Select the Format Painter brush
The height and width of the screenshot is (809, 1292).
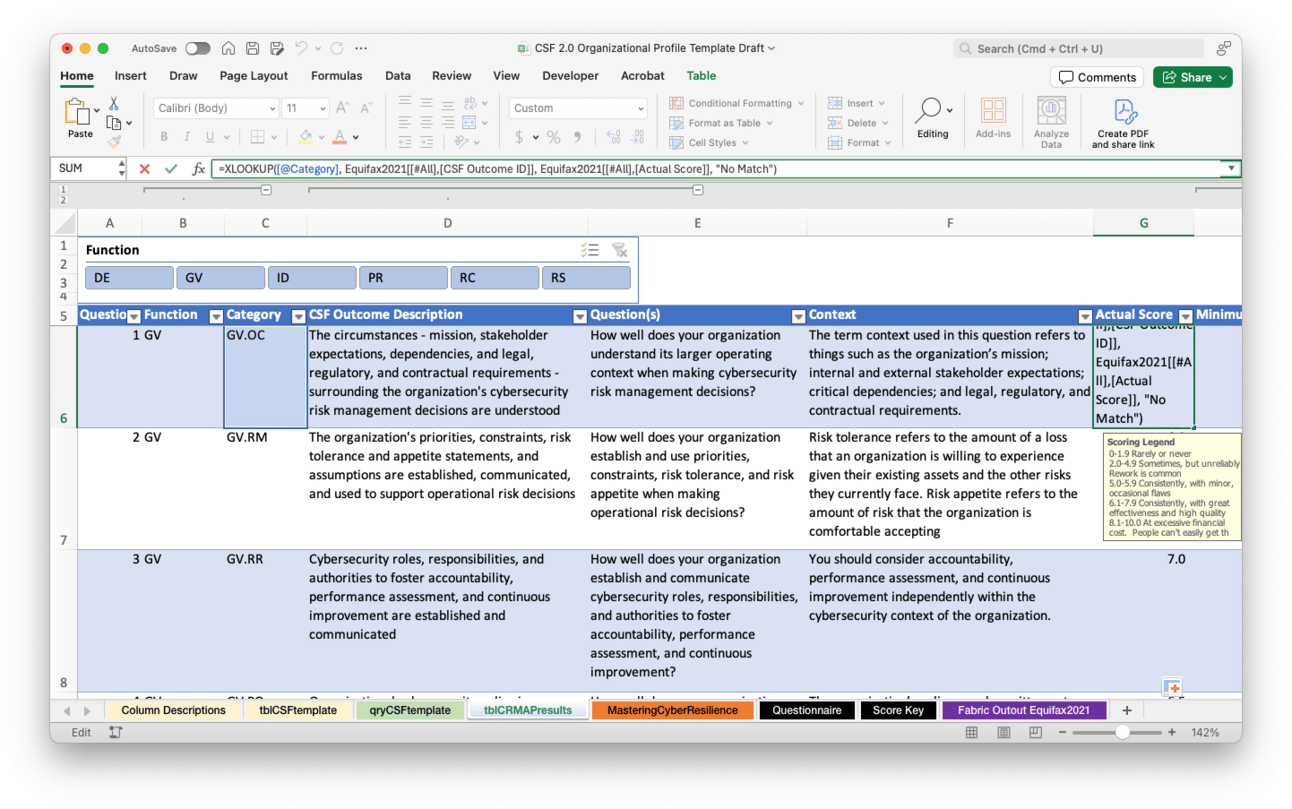(x=114, y=142)
